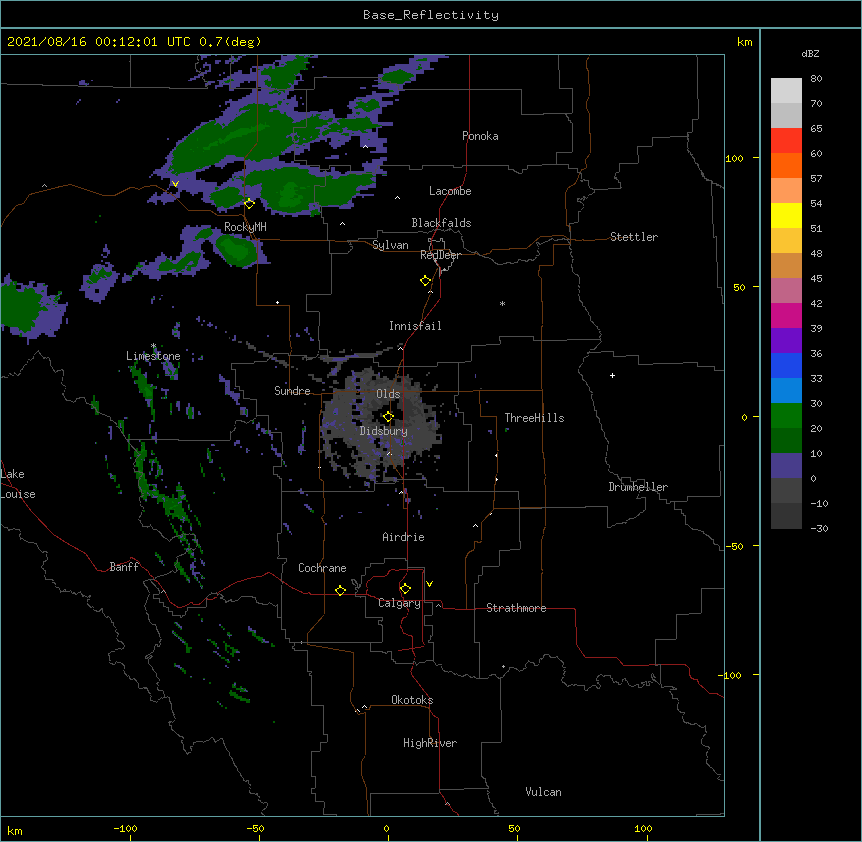Viewport: 862px width, 842px height.
Task: Click the yellow diamond marker near Cochrane
Action: pos(340,590)
